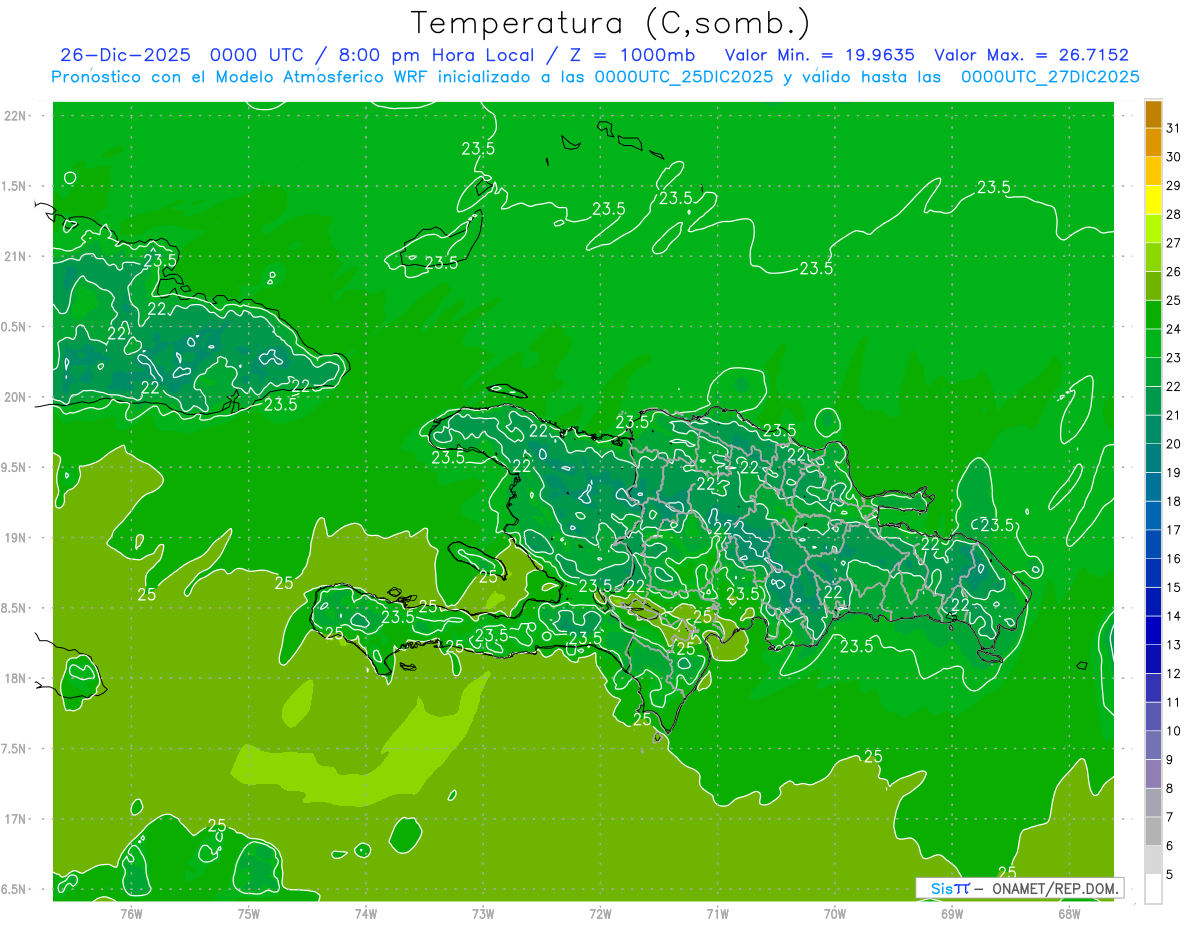
Task: Click the longitude axis label "73W"
Action: pos(483,914)
